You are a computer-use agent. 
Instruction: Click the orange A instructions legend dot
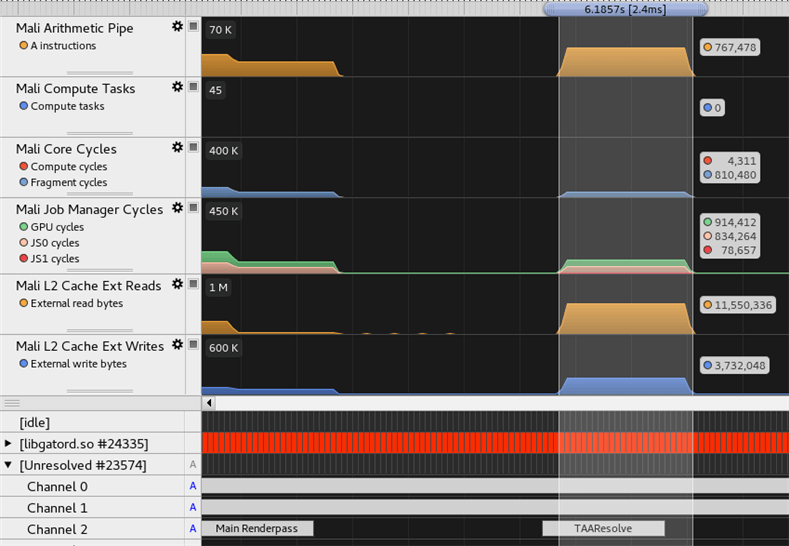point(23,46)
